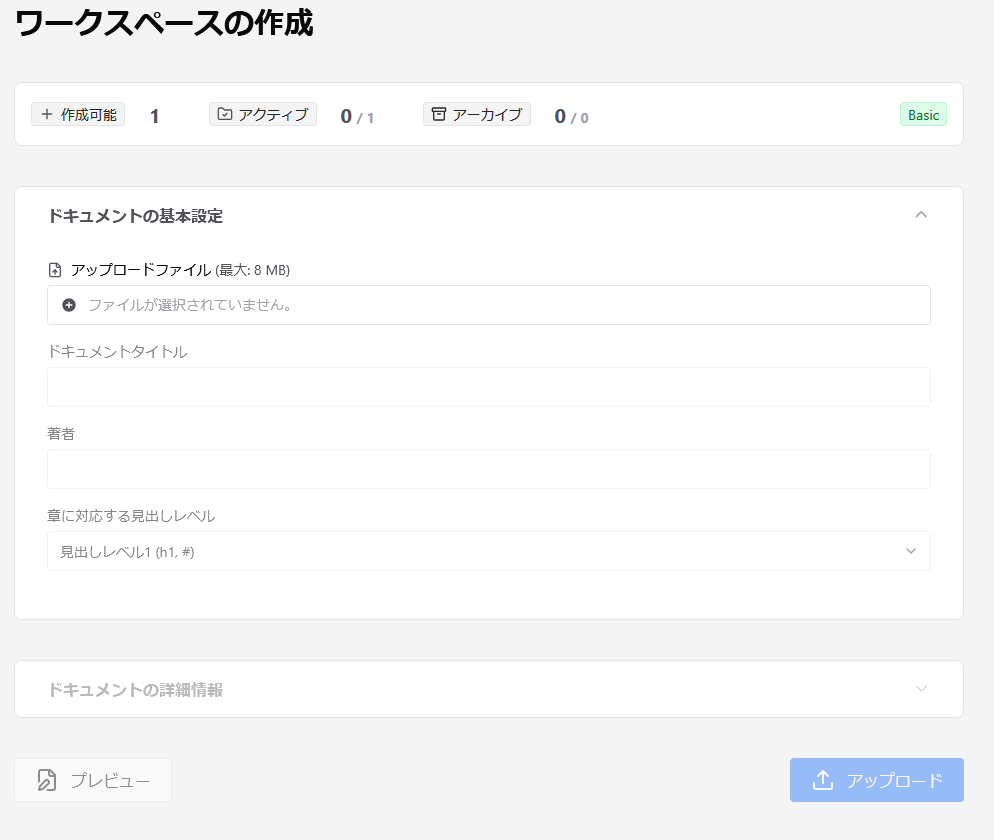Expand the ドキュメントの詳細情報 section
The image size is (994, 840).
pos(921,688)
